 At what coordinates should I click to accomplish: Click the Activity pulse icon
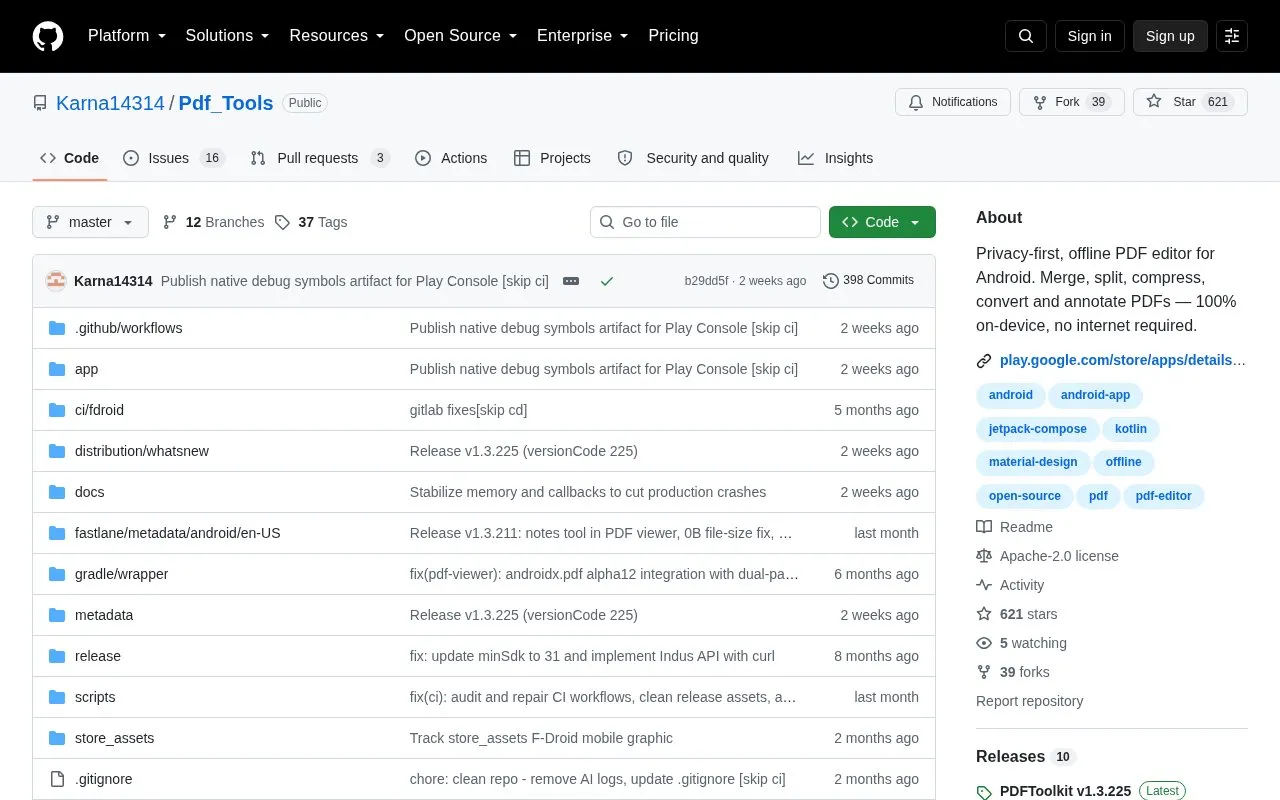coord(984,585)
